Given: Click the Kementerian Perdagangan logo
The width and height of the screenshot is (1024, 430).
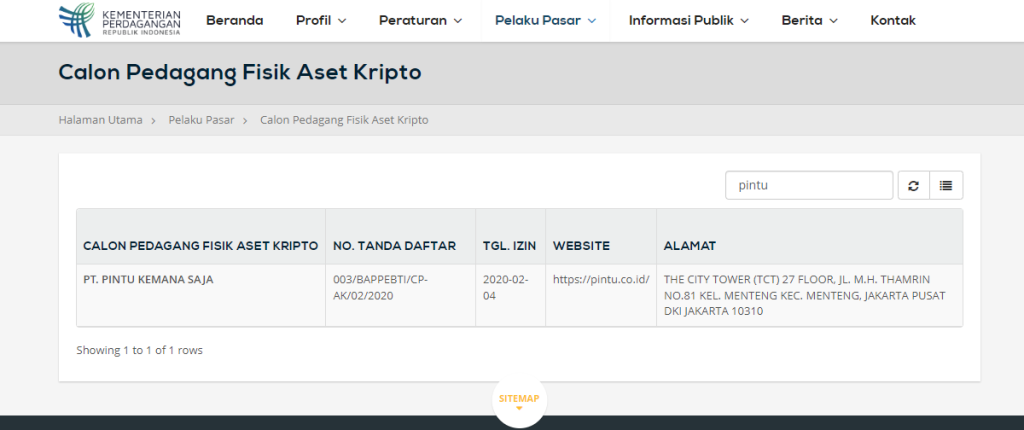Looking at the screenshot, I should pyautogui.click(x=120, y=20).
